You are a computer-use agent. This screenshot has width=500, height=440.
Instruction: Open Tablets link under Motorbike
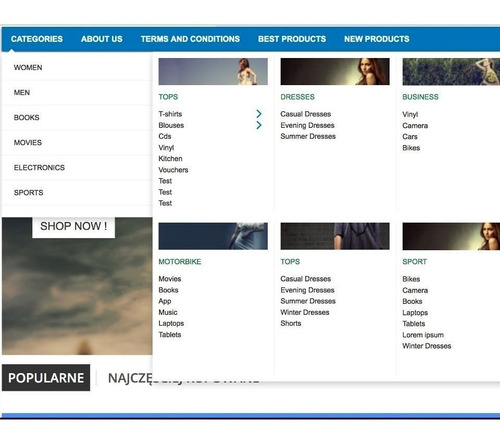170,335
